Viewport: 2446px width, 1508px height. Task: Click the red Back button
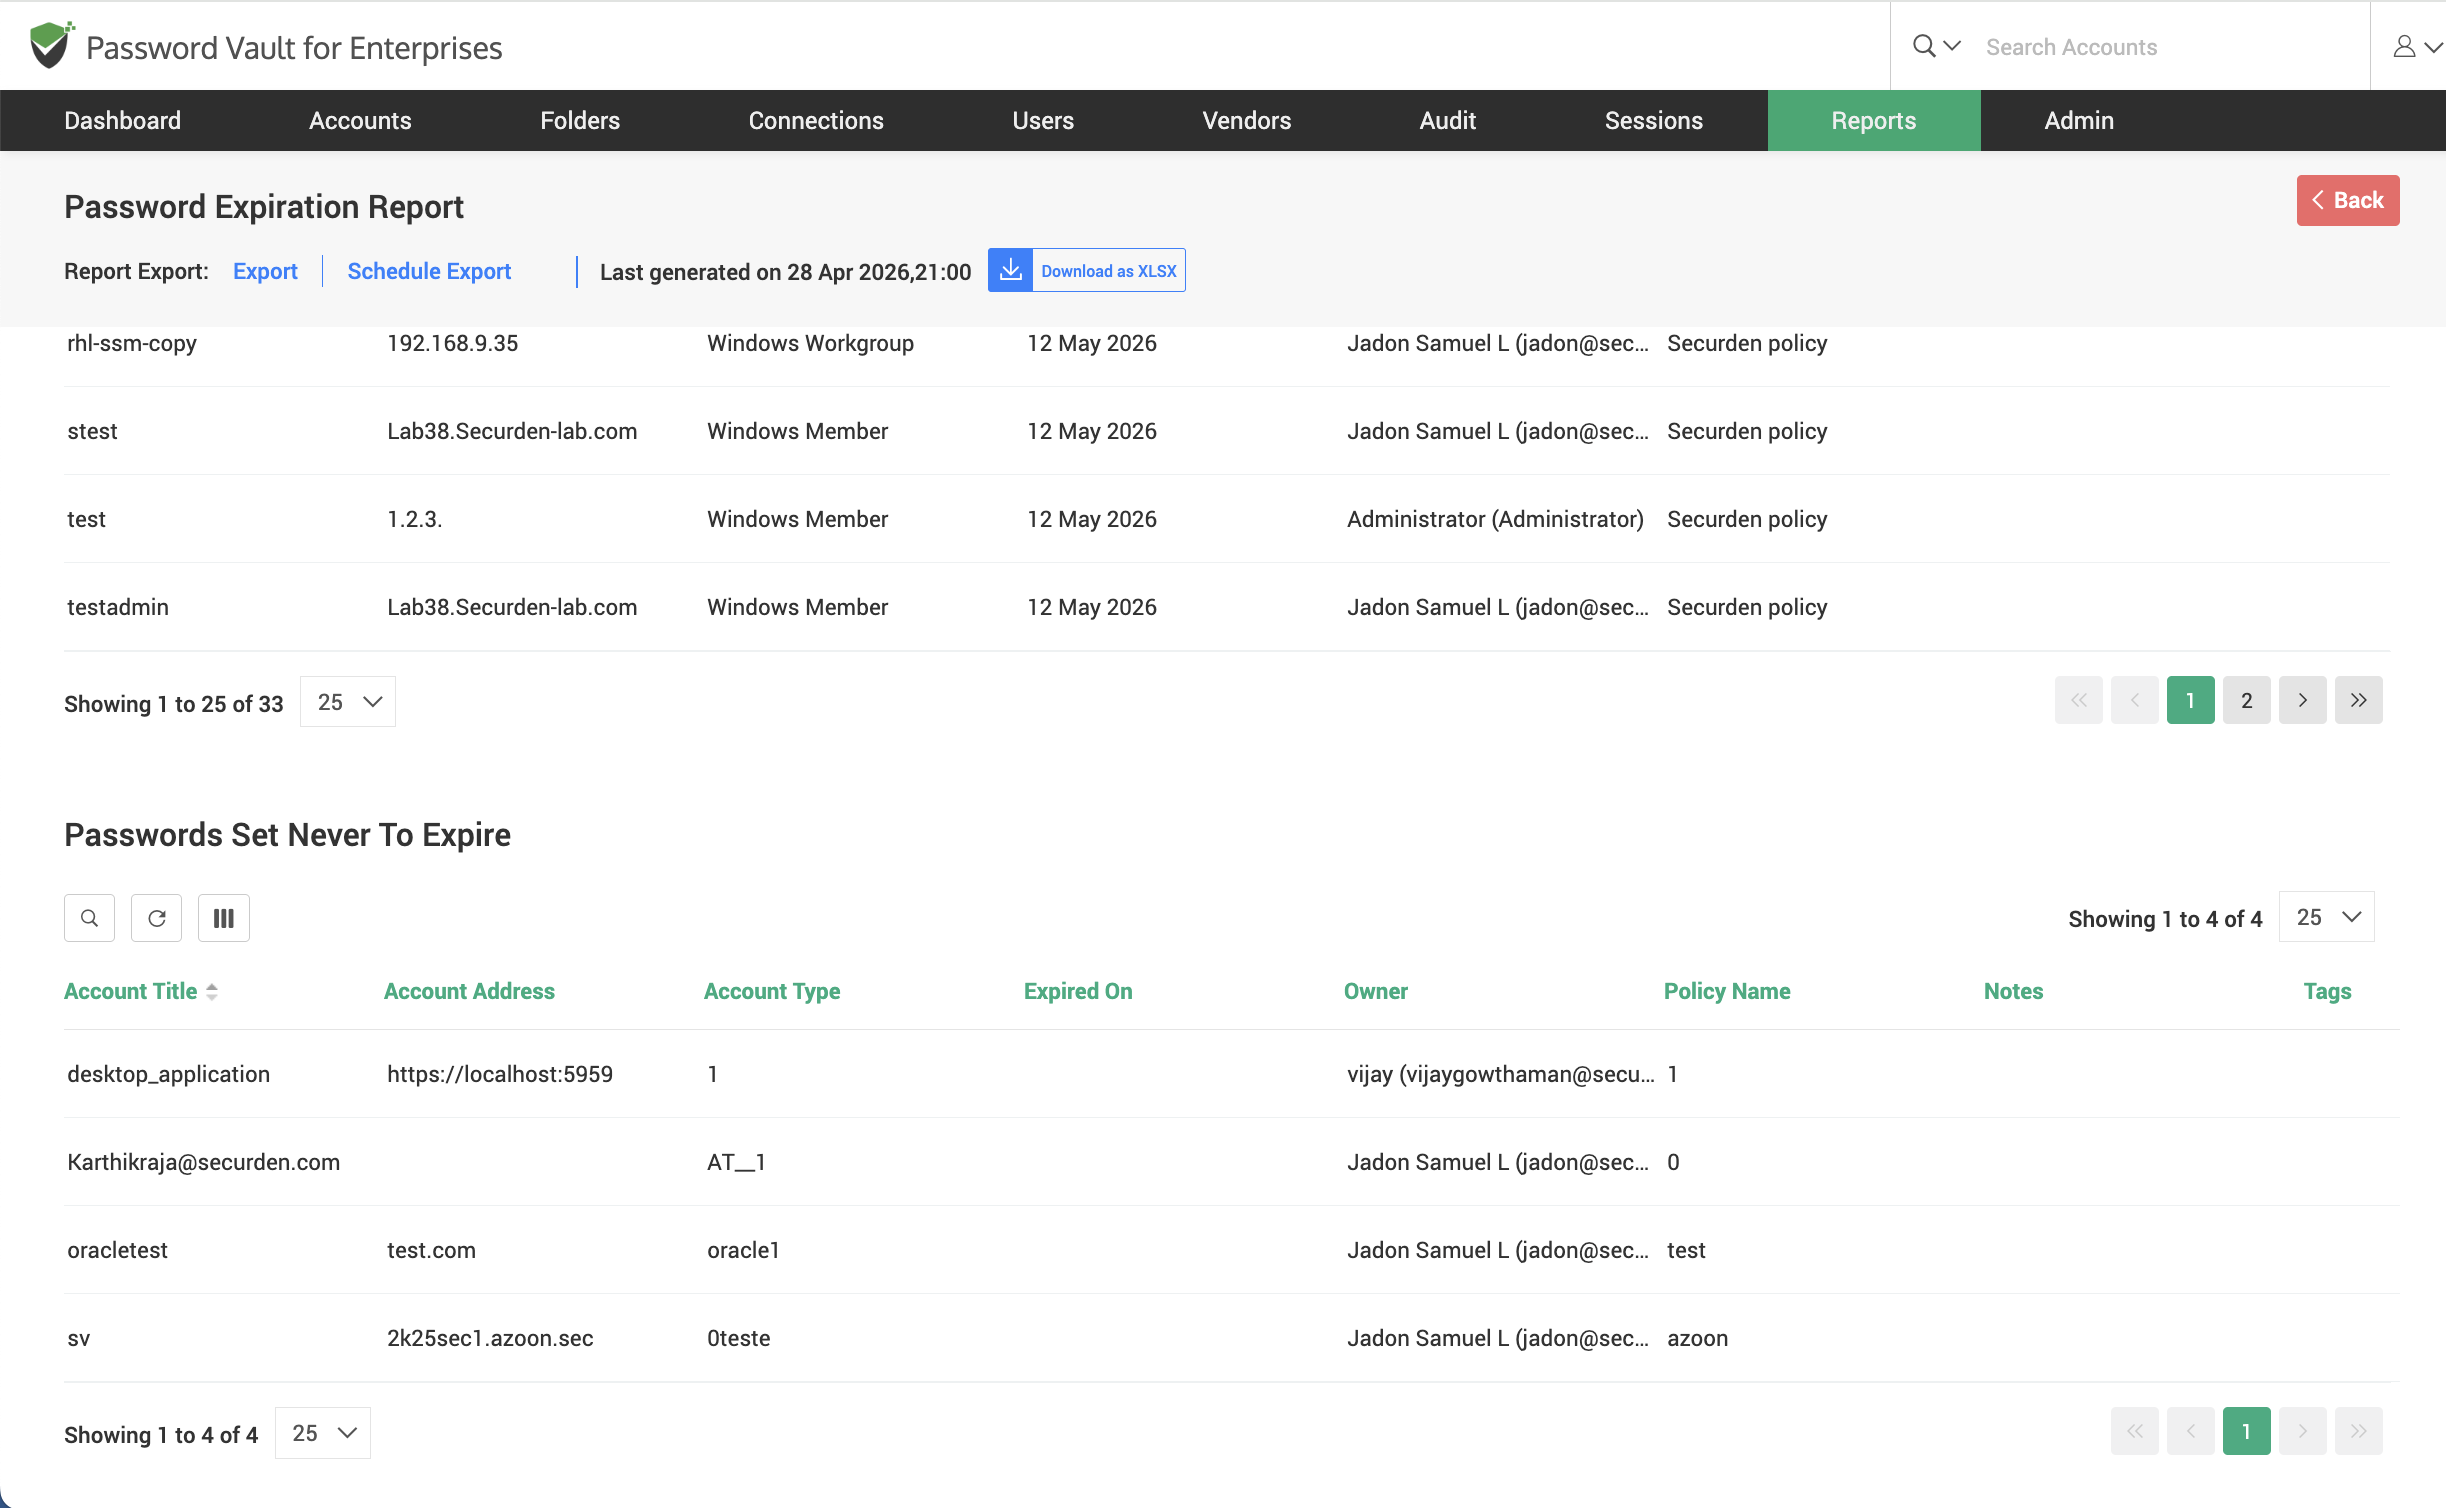click(x=2348, y=200)
